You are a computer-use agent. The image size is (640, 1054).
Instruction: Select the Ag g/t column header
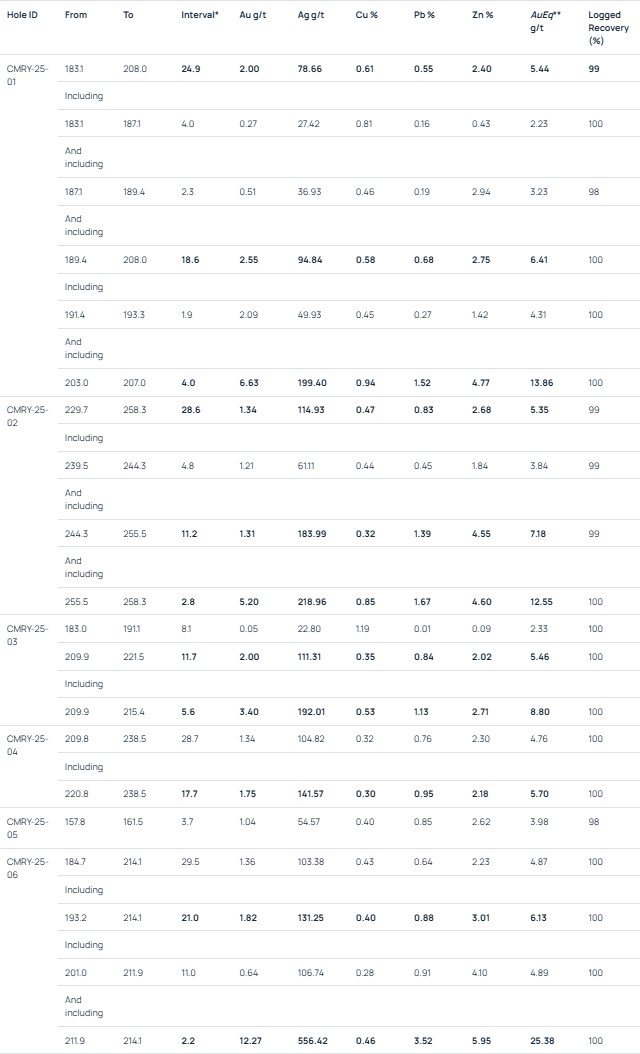tap(309, 15)
